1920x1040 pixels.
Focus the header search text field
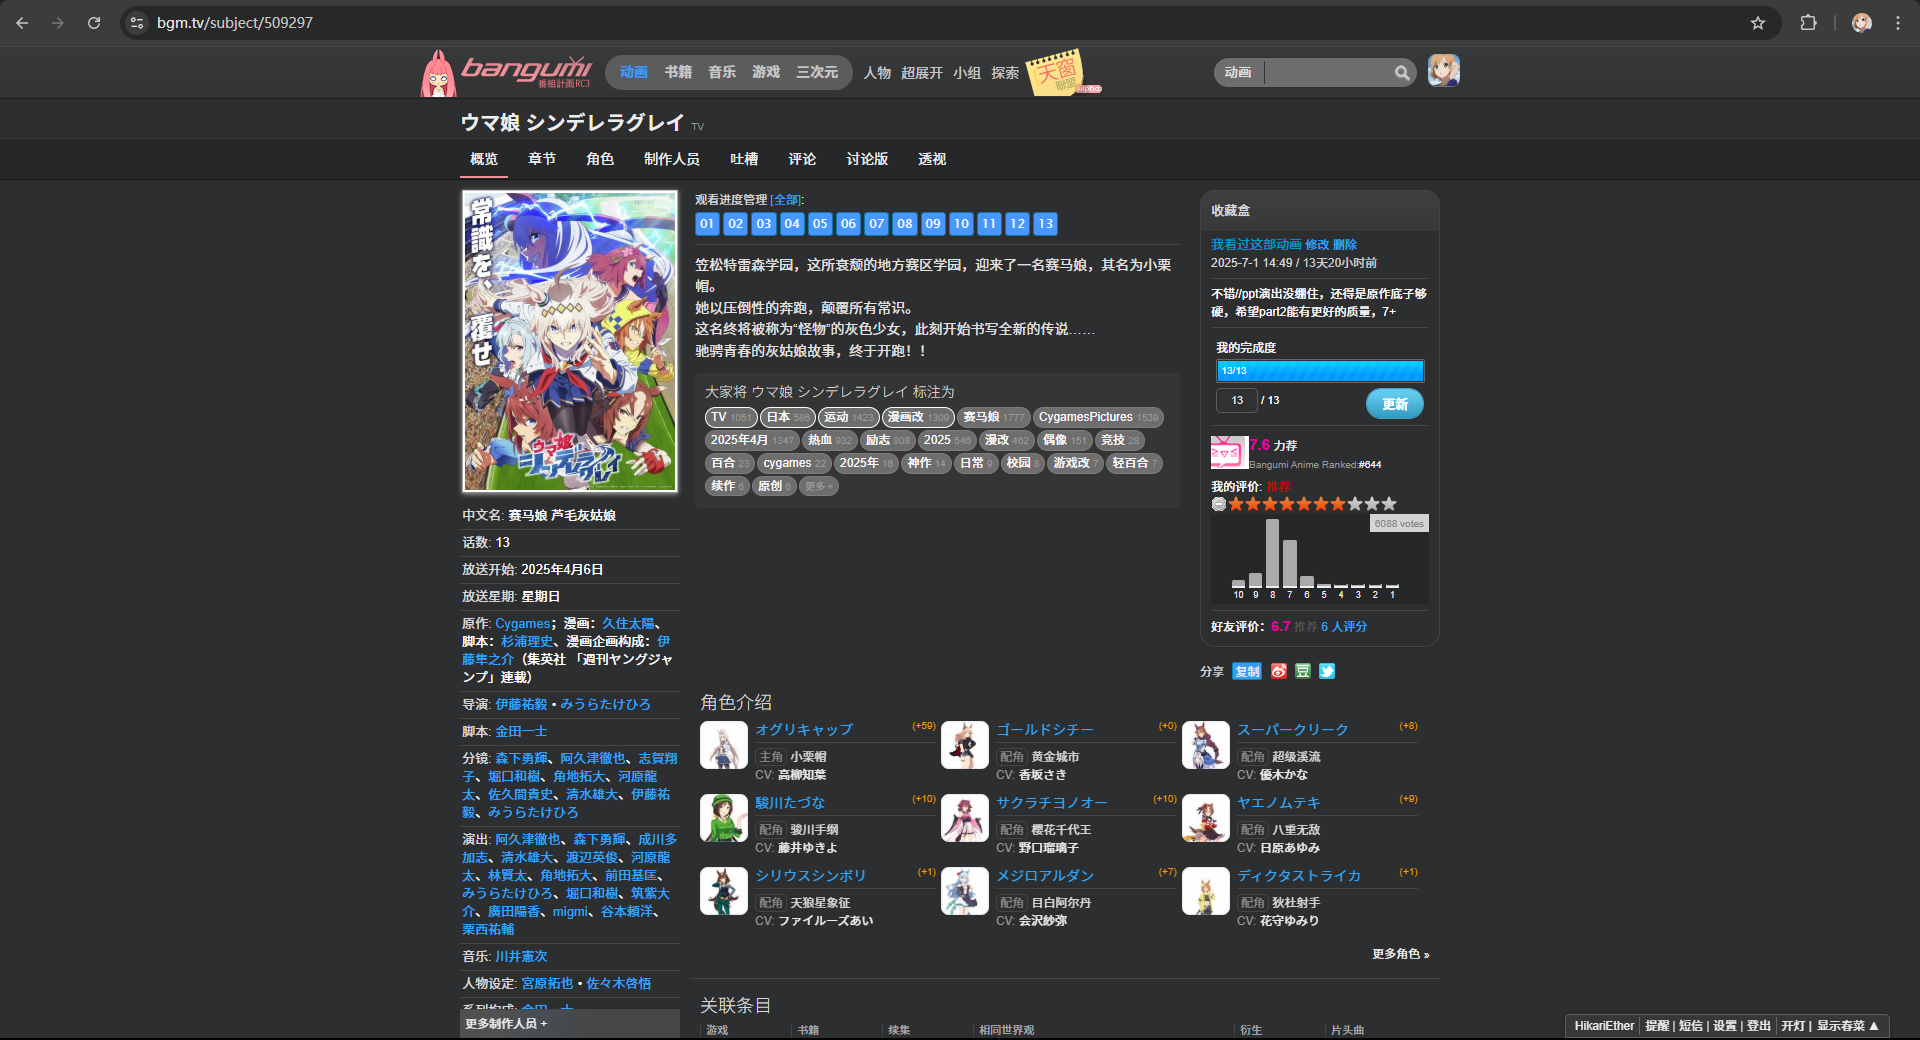click(1327, 72)
